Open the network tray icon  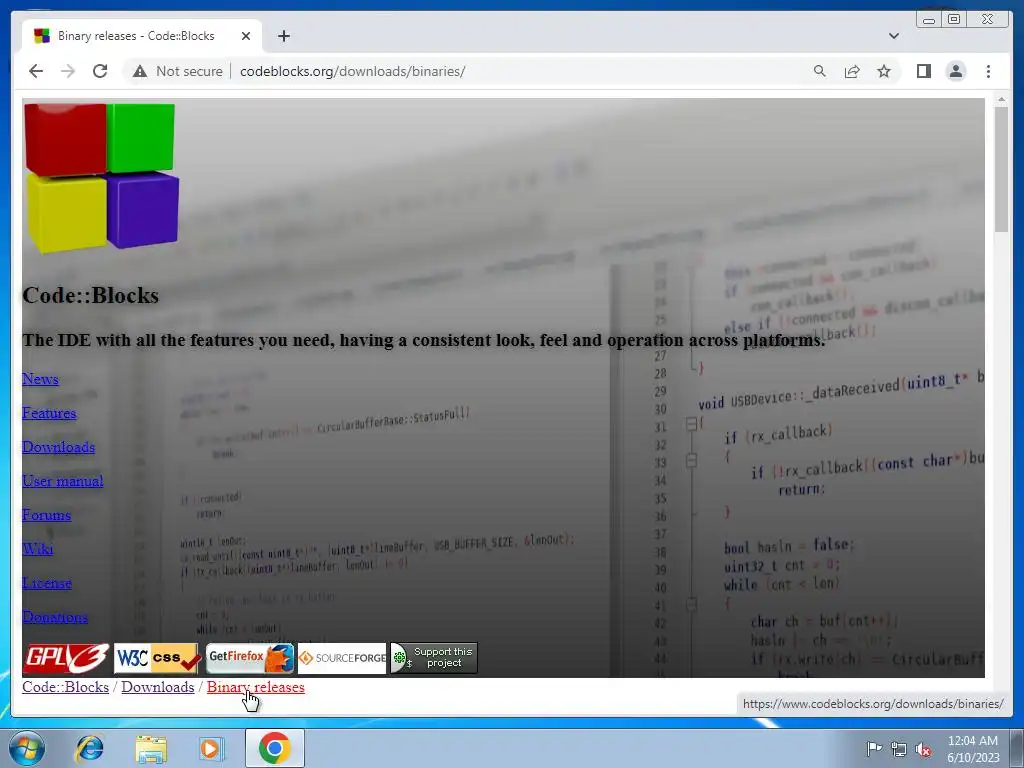click(899, 748)
